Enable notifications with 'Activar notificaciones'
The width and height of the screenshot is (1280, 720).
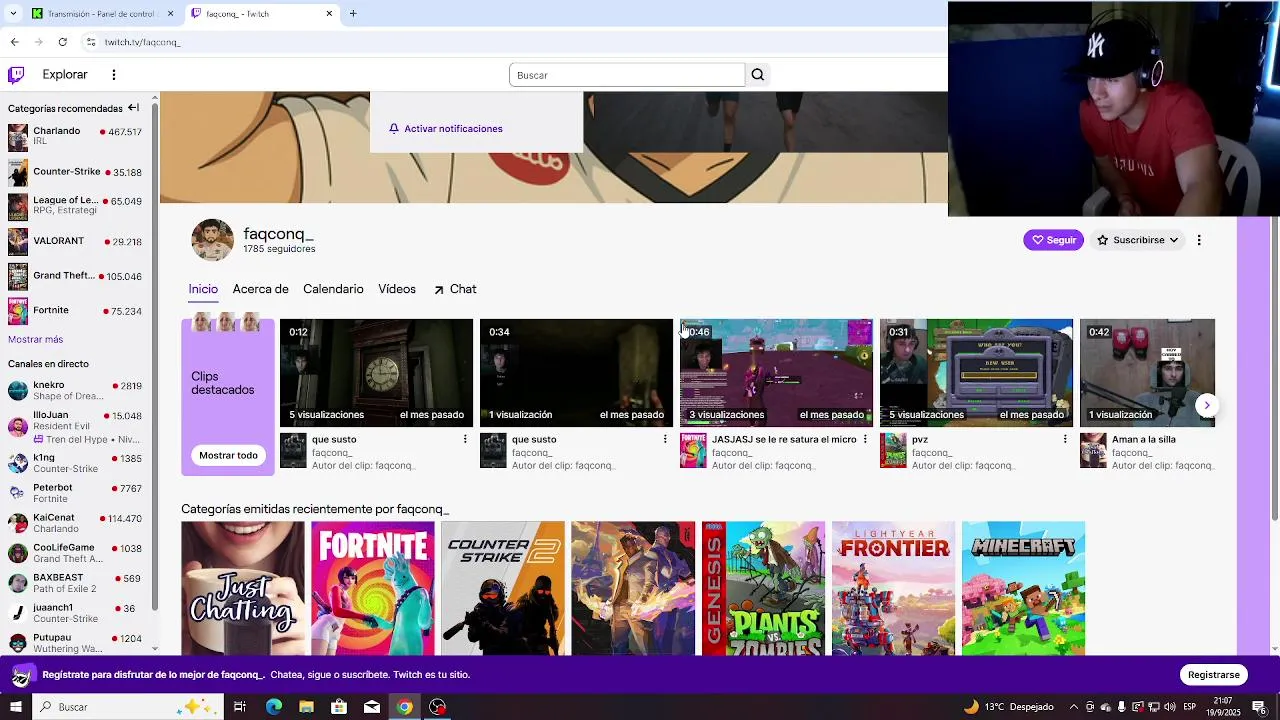(446, 129)
